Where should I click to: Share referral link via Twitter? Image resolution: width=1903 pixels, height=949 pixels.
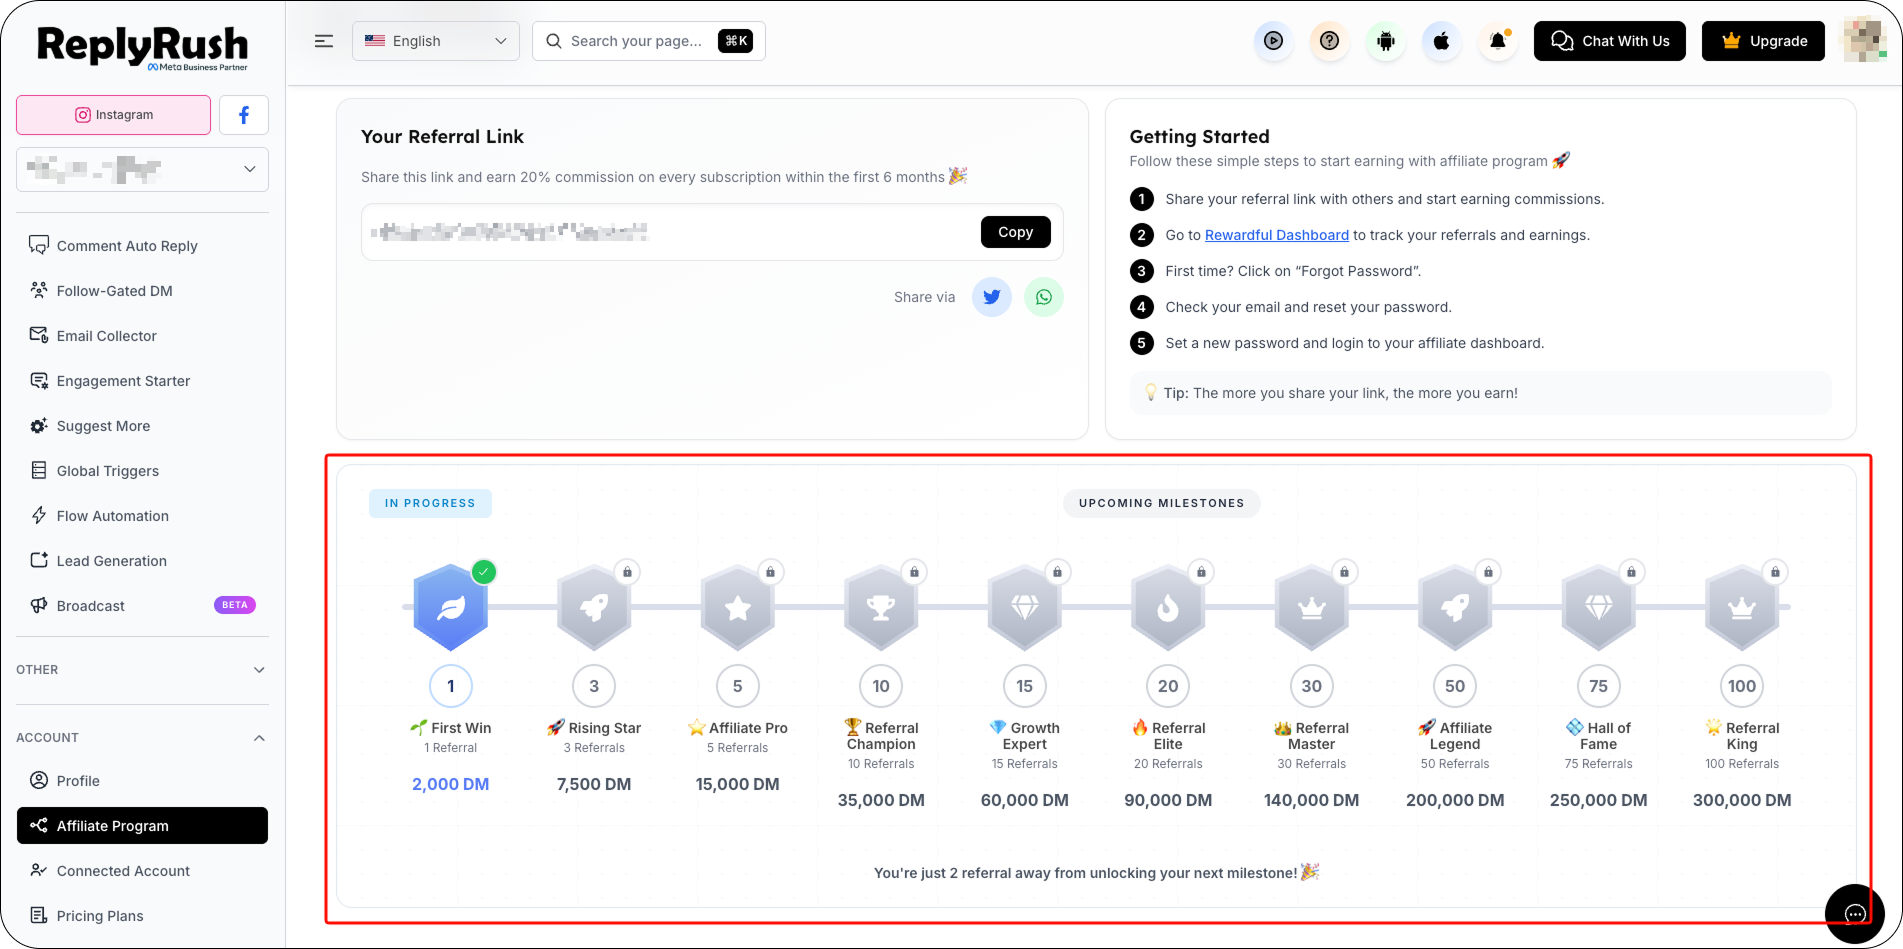pyautogui.click(x=992, y=297)
